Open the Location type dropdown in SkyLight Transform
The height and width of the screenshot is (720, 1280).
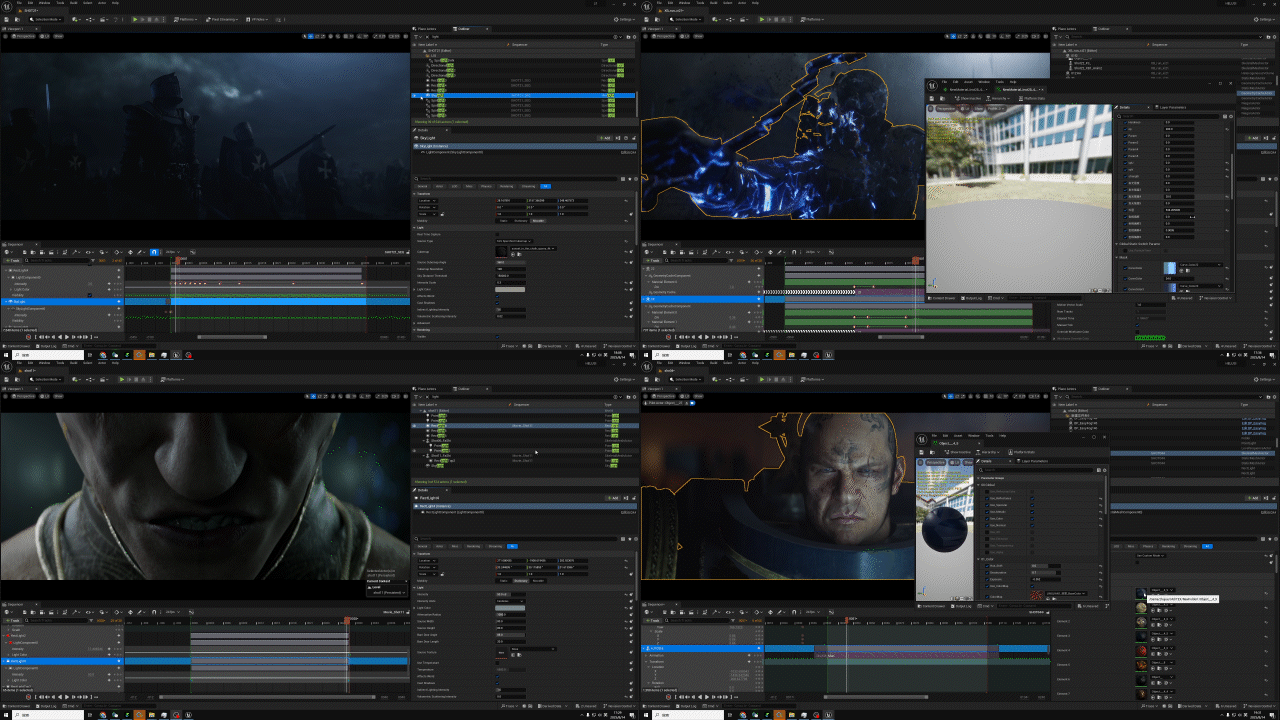(x=428, y=201)
